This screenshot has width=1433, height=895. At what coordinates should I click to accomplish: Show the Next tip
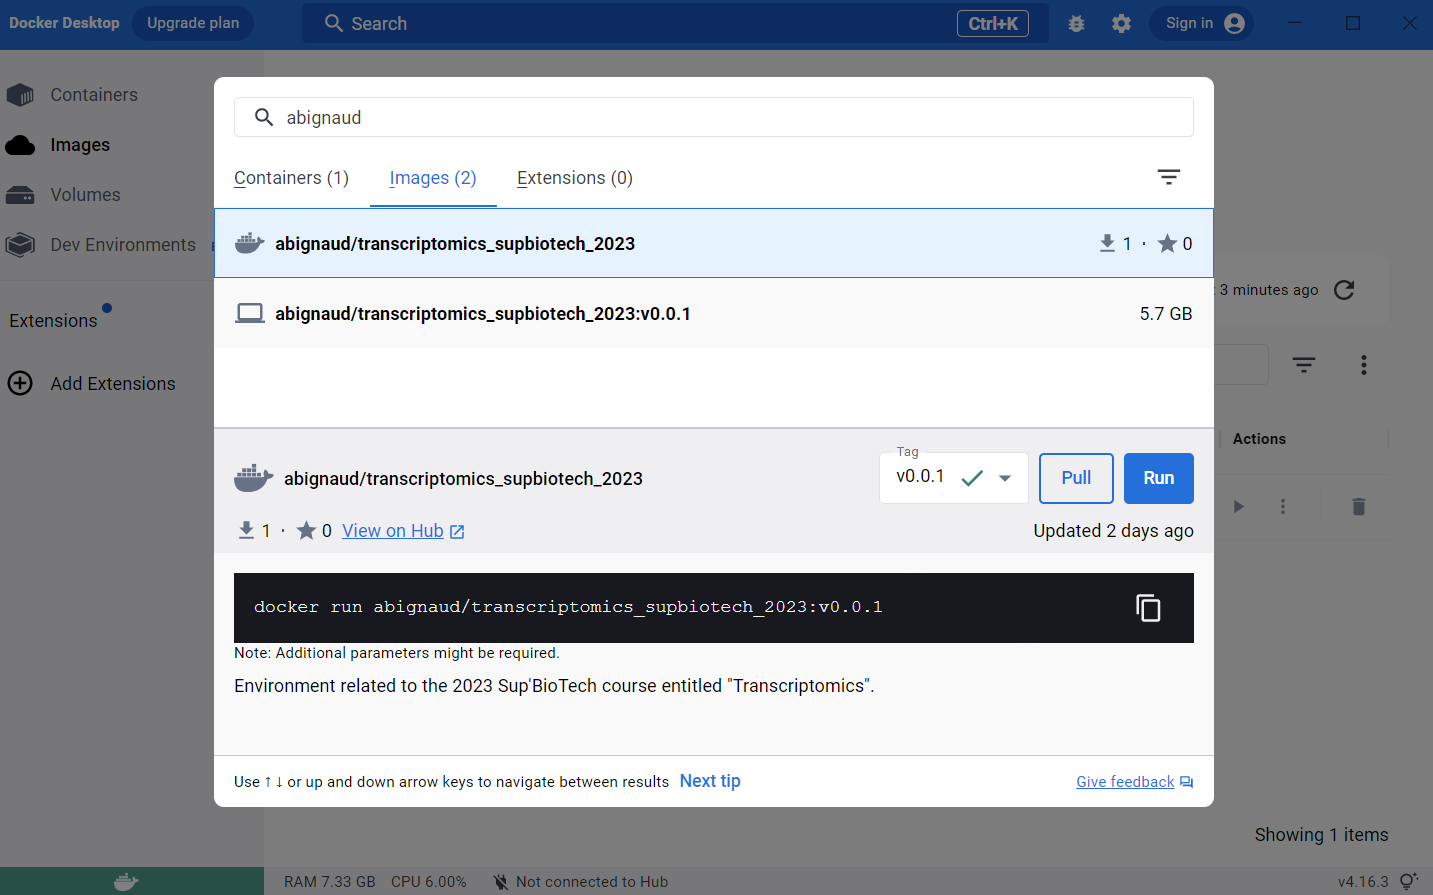pyautogui.click(x=710, y=781)
